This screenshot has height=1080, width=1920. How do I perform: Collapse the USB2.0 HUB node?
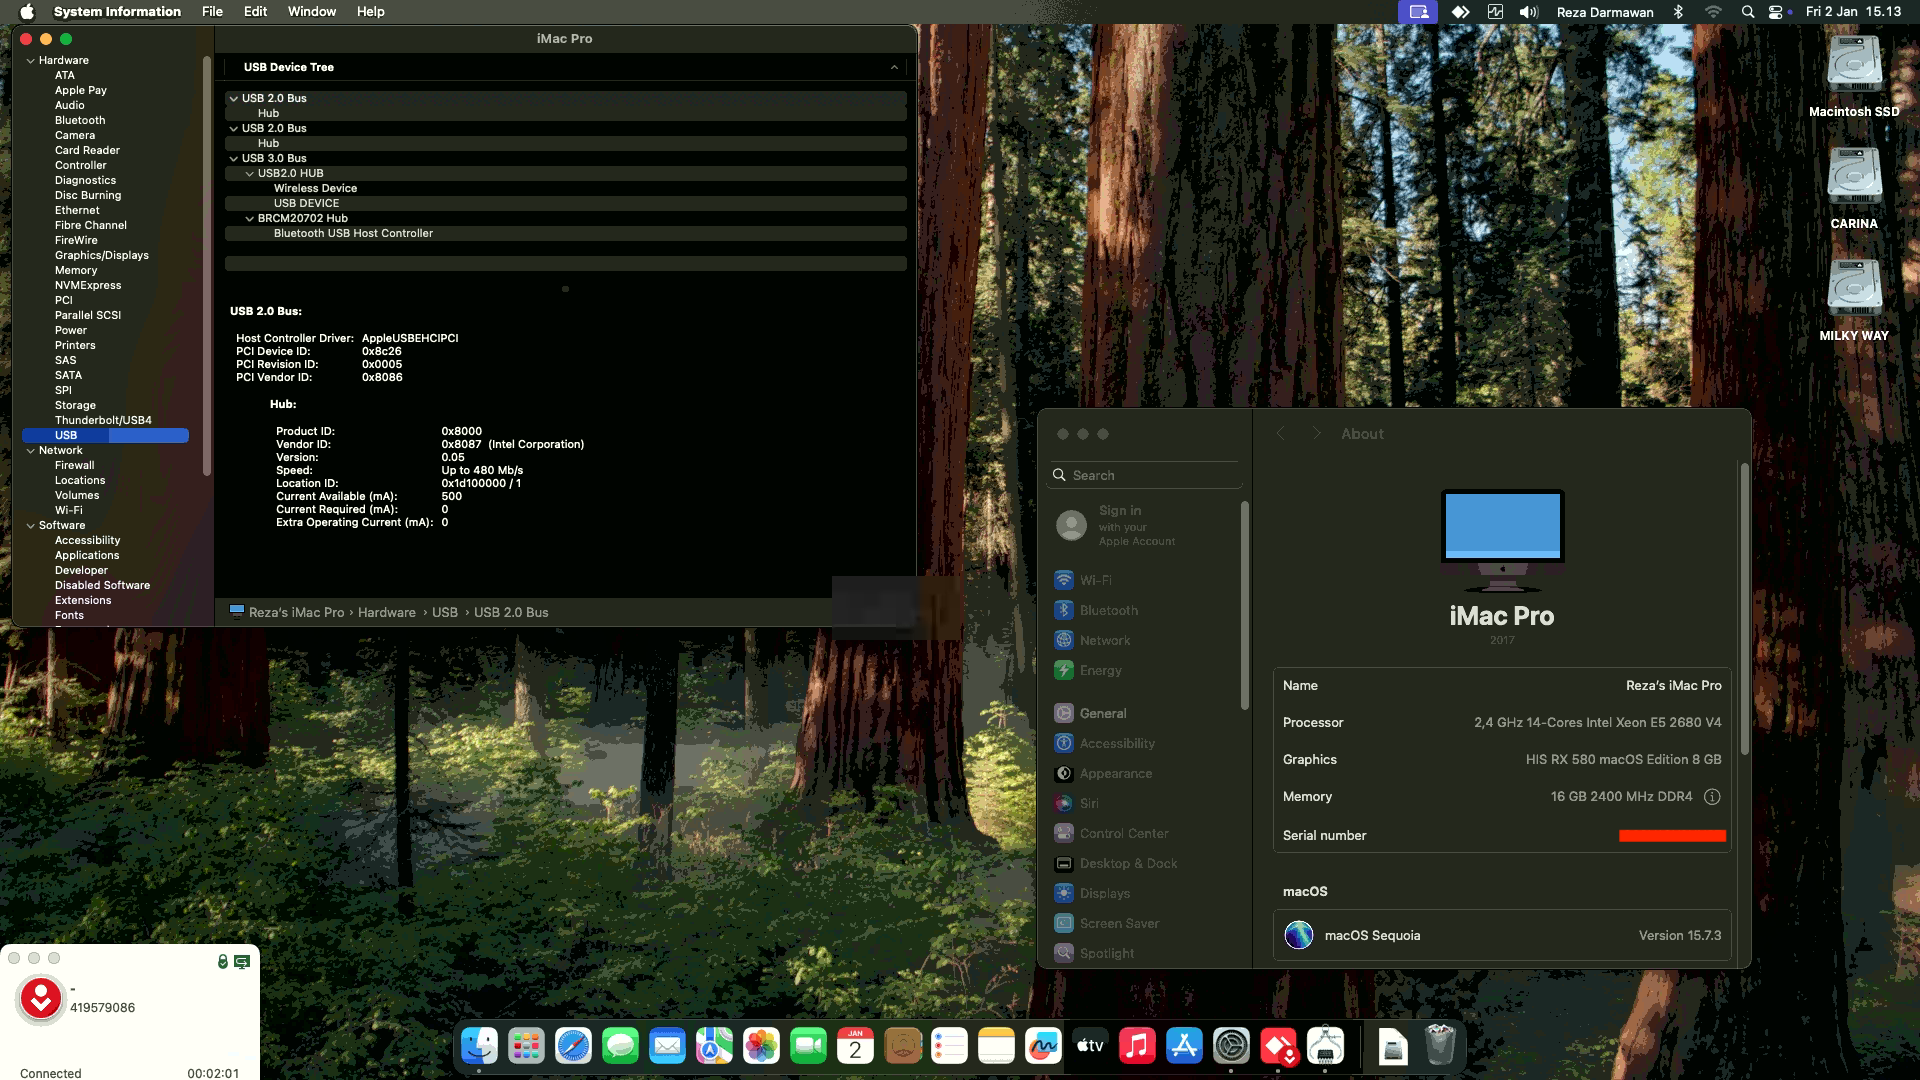(249, 174)
